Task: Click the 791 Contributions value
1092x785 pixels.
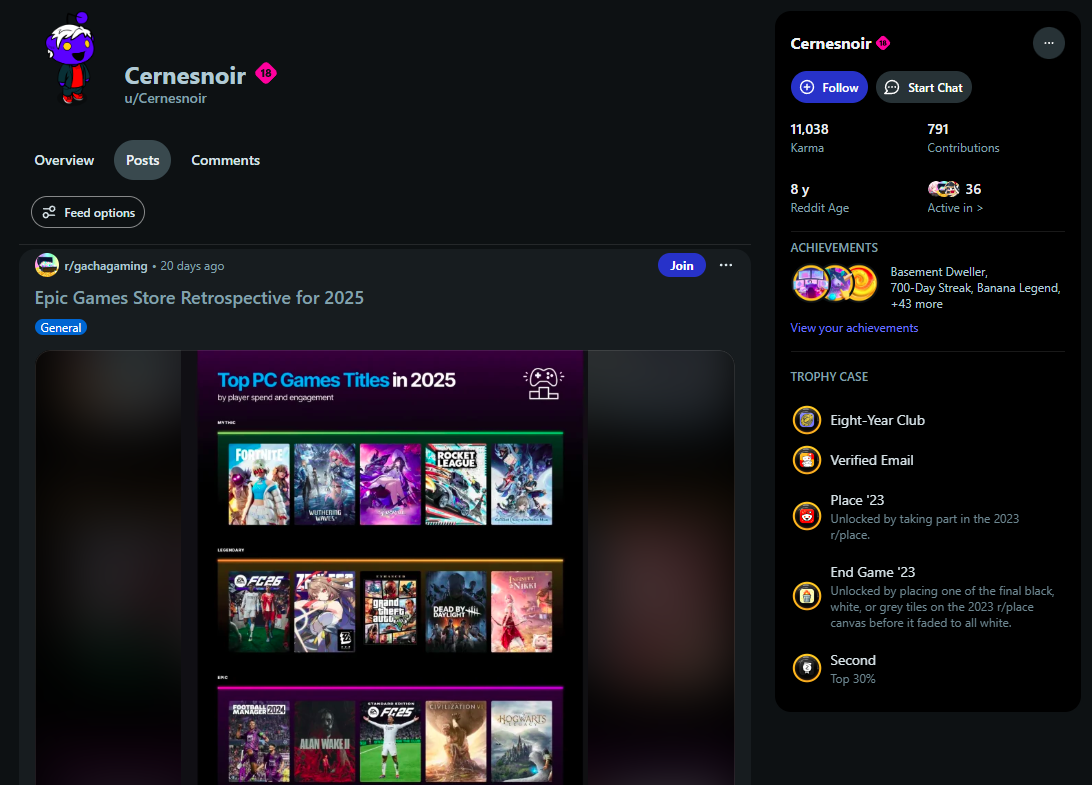Action: click(937, 130)
